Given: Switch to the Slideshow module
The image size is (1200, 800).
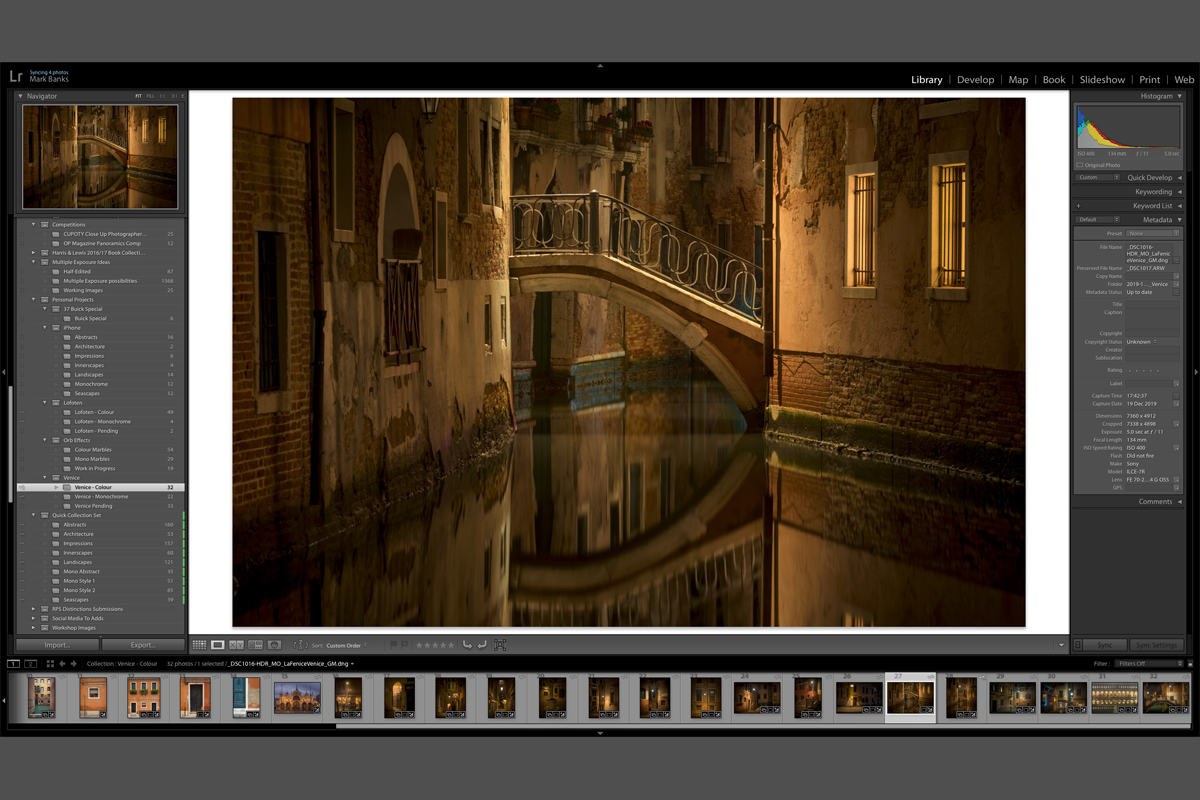Looking at the screenshot, I should 1102,80.
